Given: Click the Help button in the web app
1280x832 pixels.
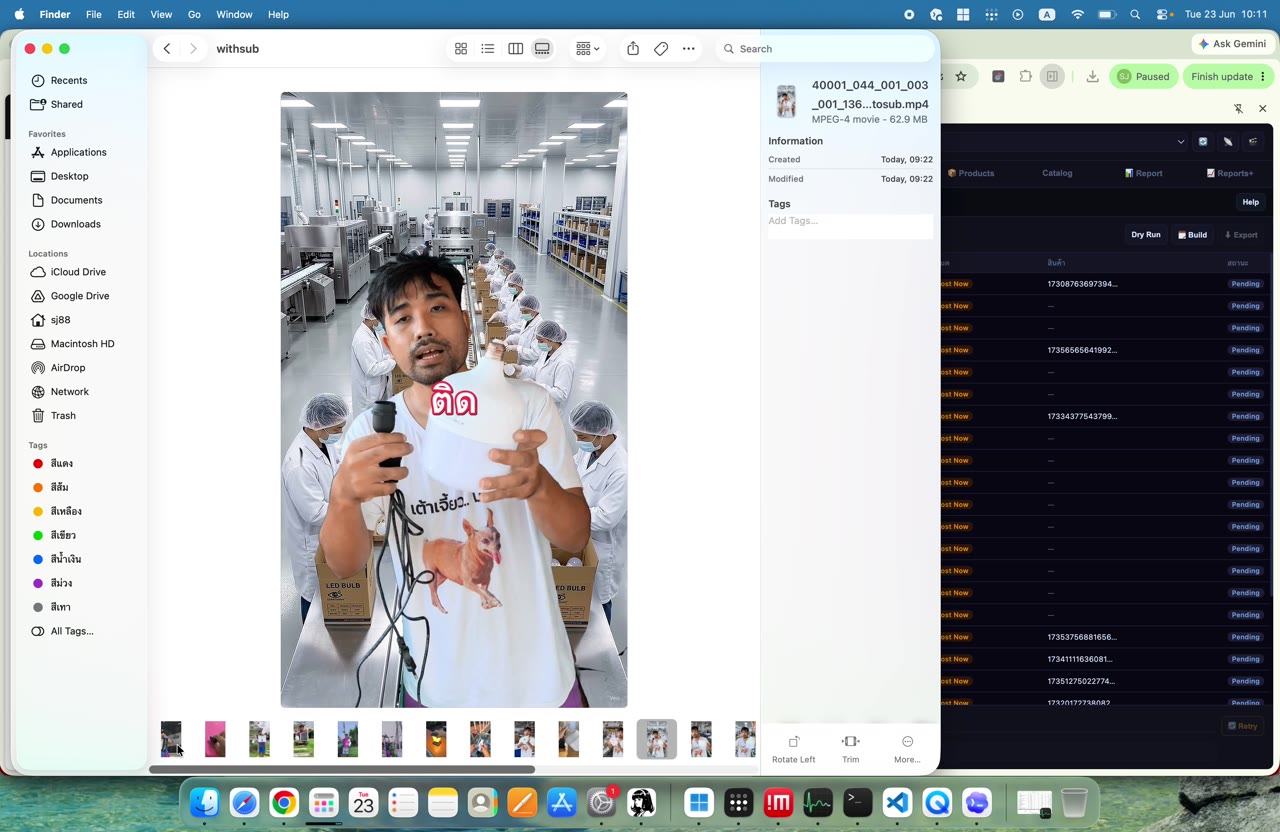Looking at the screenshot, I should pyautogui.click(x=1250, y=202).
